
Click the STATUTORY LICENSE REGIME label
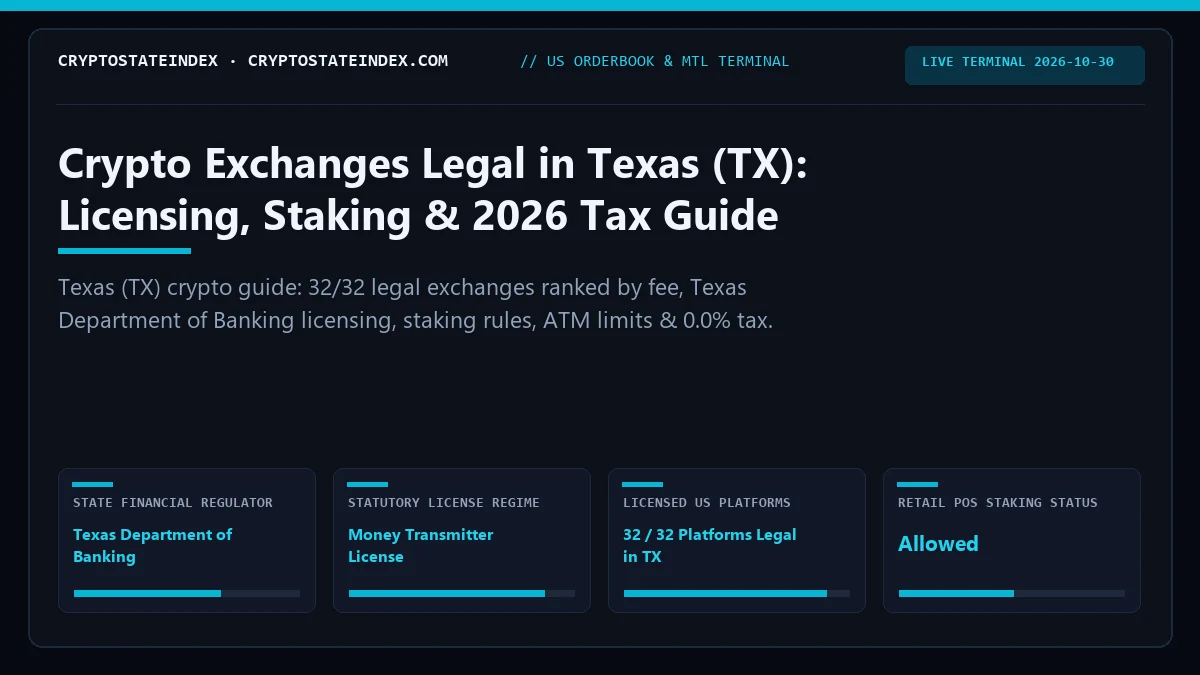click(x=444, y=503)
